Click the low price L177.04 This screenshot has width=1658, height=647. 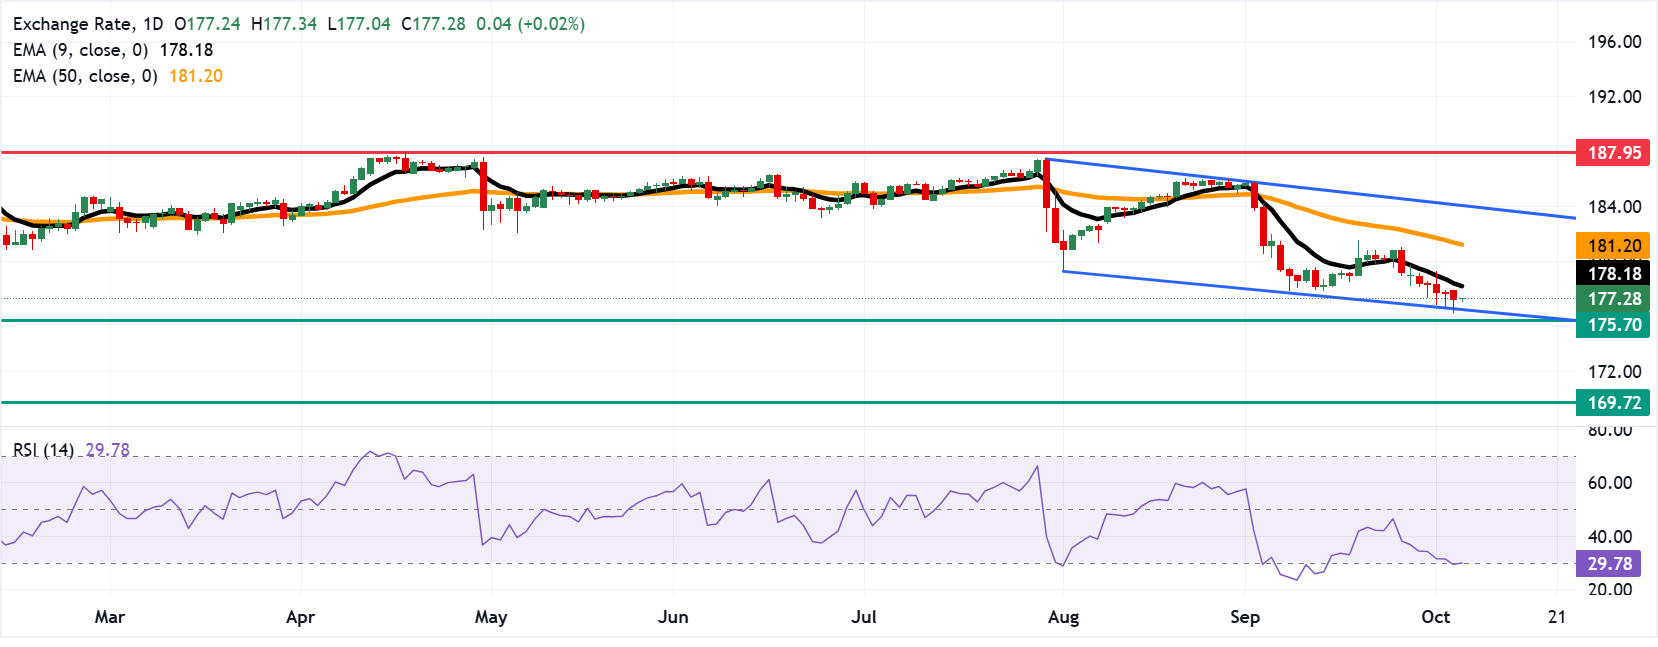pos(359,24)
